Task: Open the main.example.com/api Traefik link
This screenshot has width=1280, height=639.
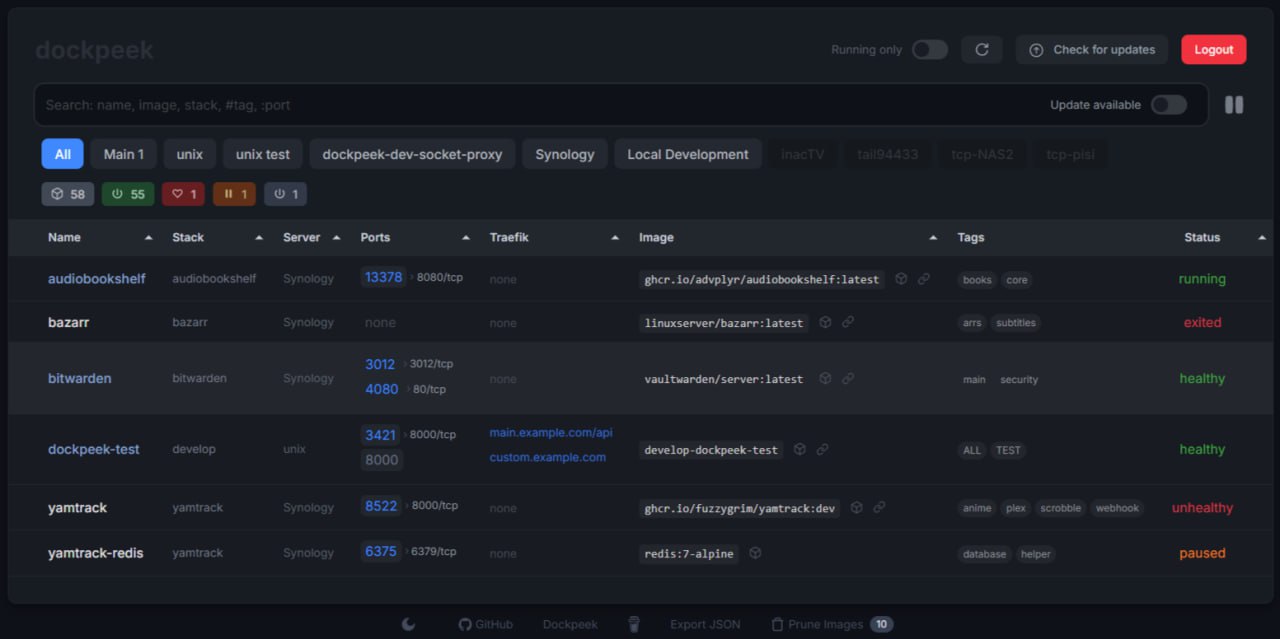Action: (550, 433)
